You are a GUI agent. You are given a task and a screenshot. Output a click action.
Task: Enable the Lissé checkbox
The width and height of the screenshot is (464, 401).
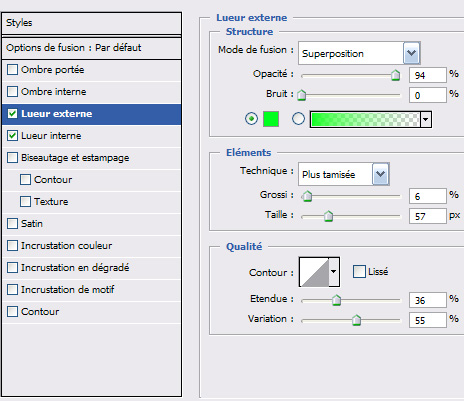(x=359, y=271)
